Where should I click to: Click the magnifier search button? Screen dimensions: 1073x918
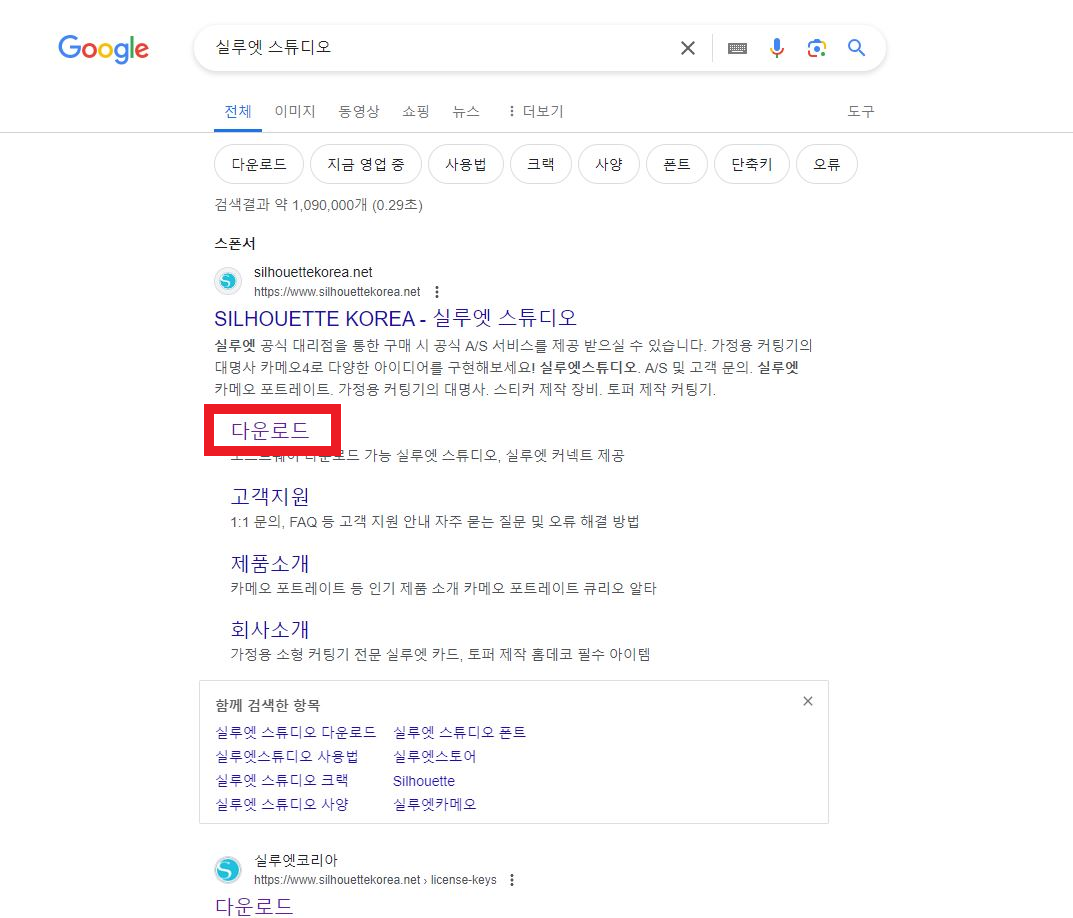856,47
